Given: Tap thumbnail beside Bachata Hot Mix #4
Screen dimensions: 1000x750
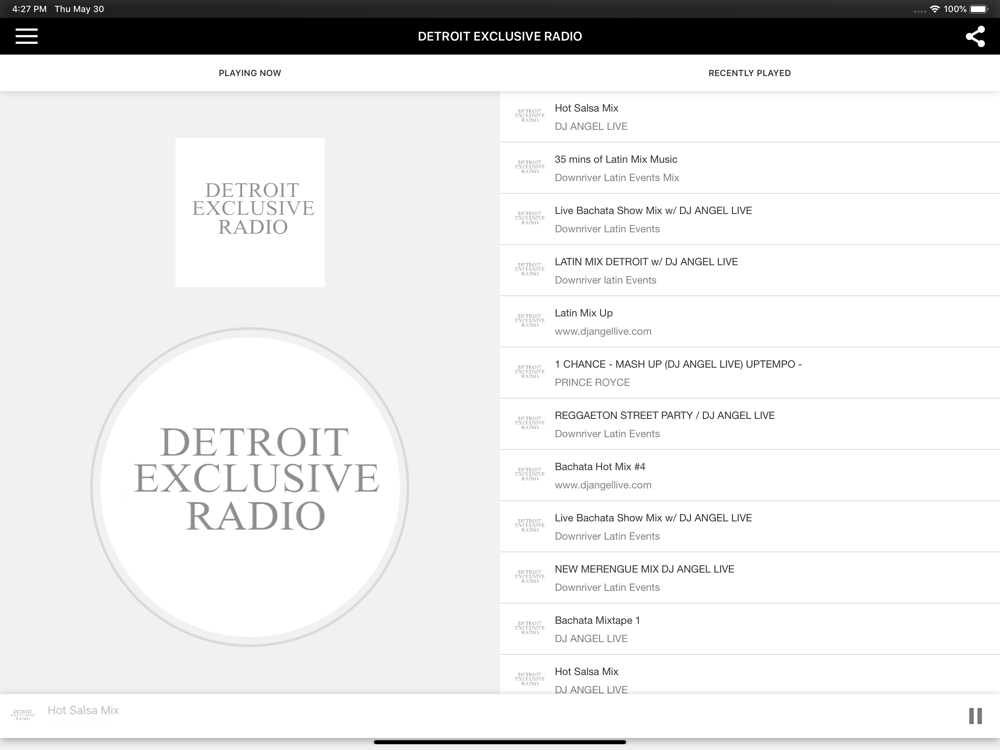Looking at the screenshot, I should pyautogui.click(x=529, y=474).
